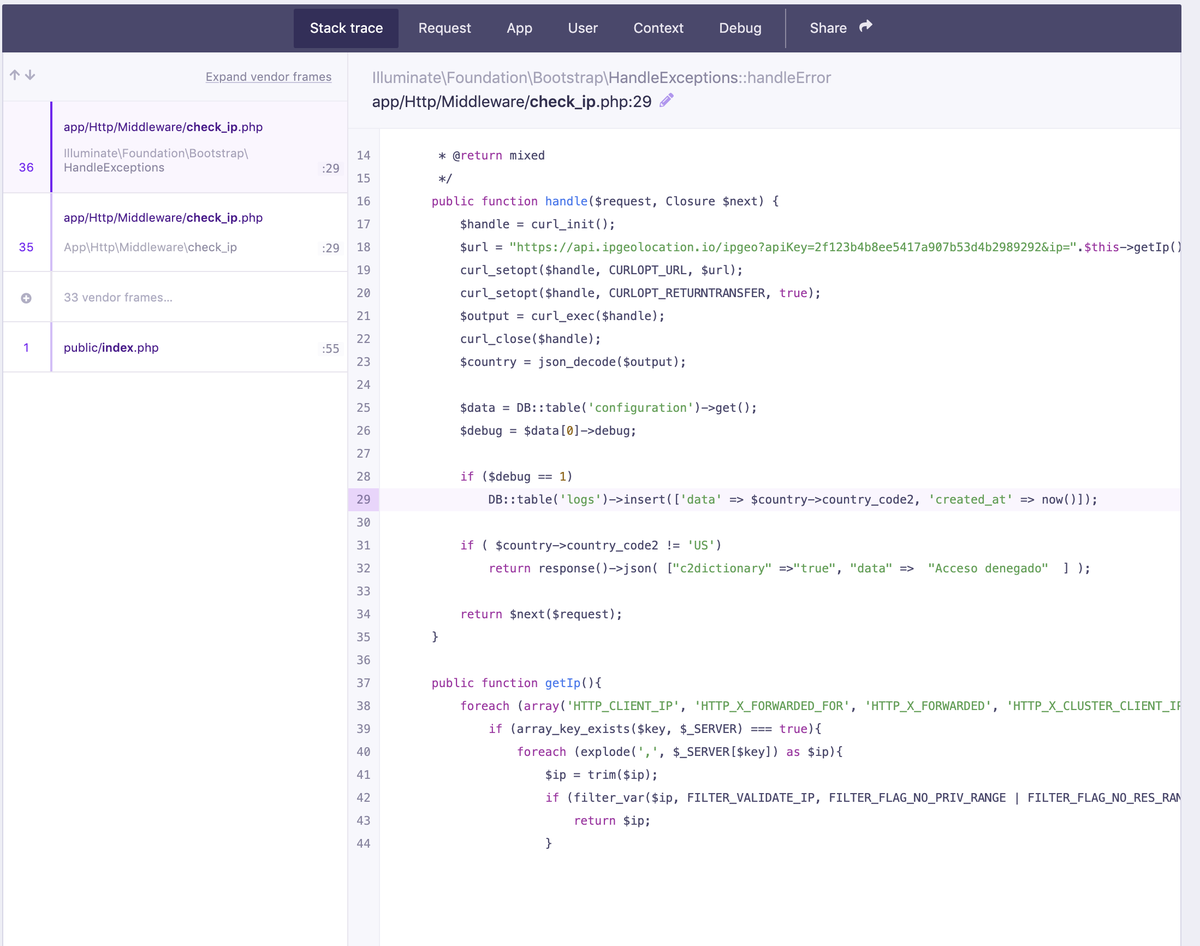
Task: Switch to the App tab
Action: pos(519,28)
